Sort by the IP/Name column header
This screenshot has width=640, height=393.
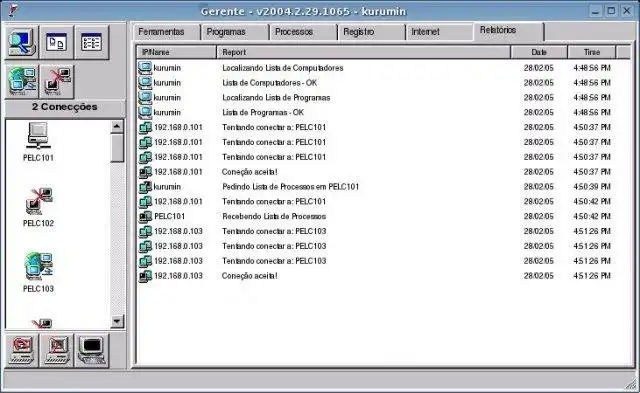(x=176, y=52)
